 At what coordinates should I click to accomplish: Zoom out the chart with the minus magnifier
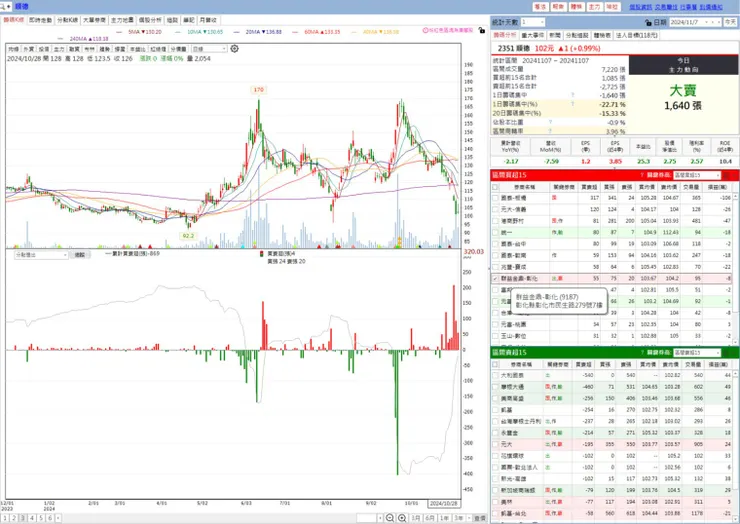click(x=390, y=518)
